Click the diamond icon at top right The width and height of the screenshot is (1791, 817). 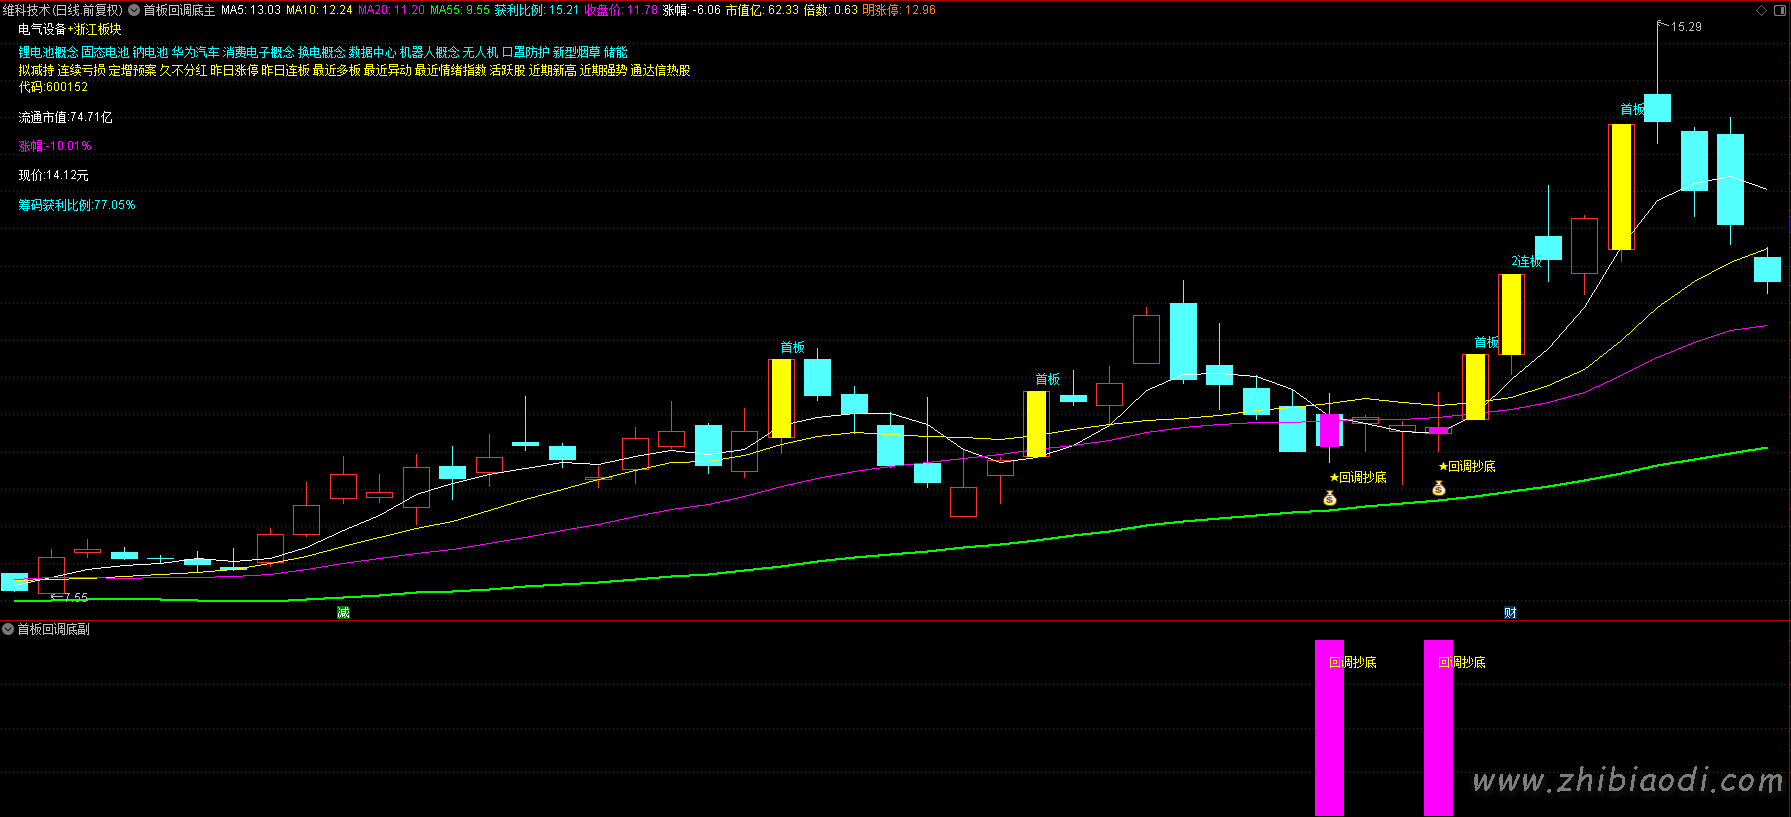(x=1762, y=10)
